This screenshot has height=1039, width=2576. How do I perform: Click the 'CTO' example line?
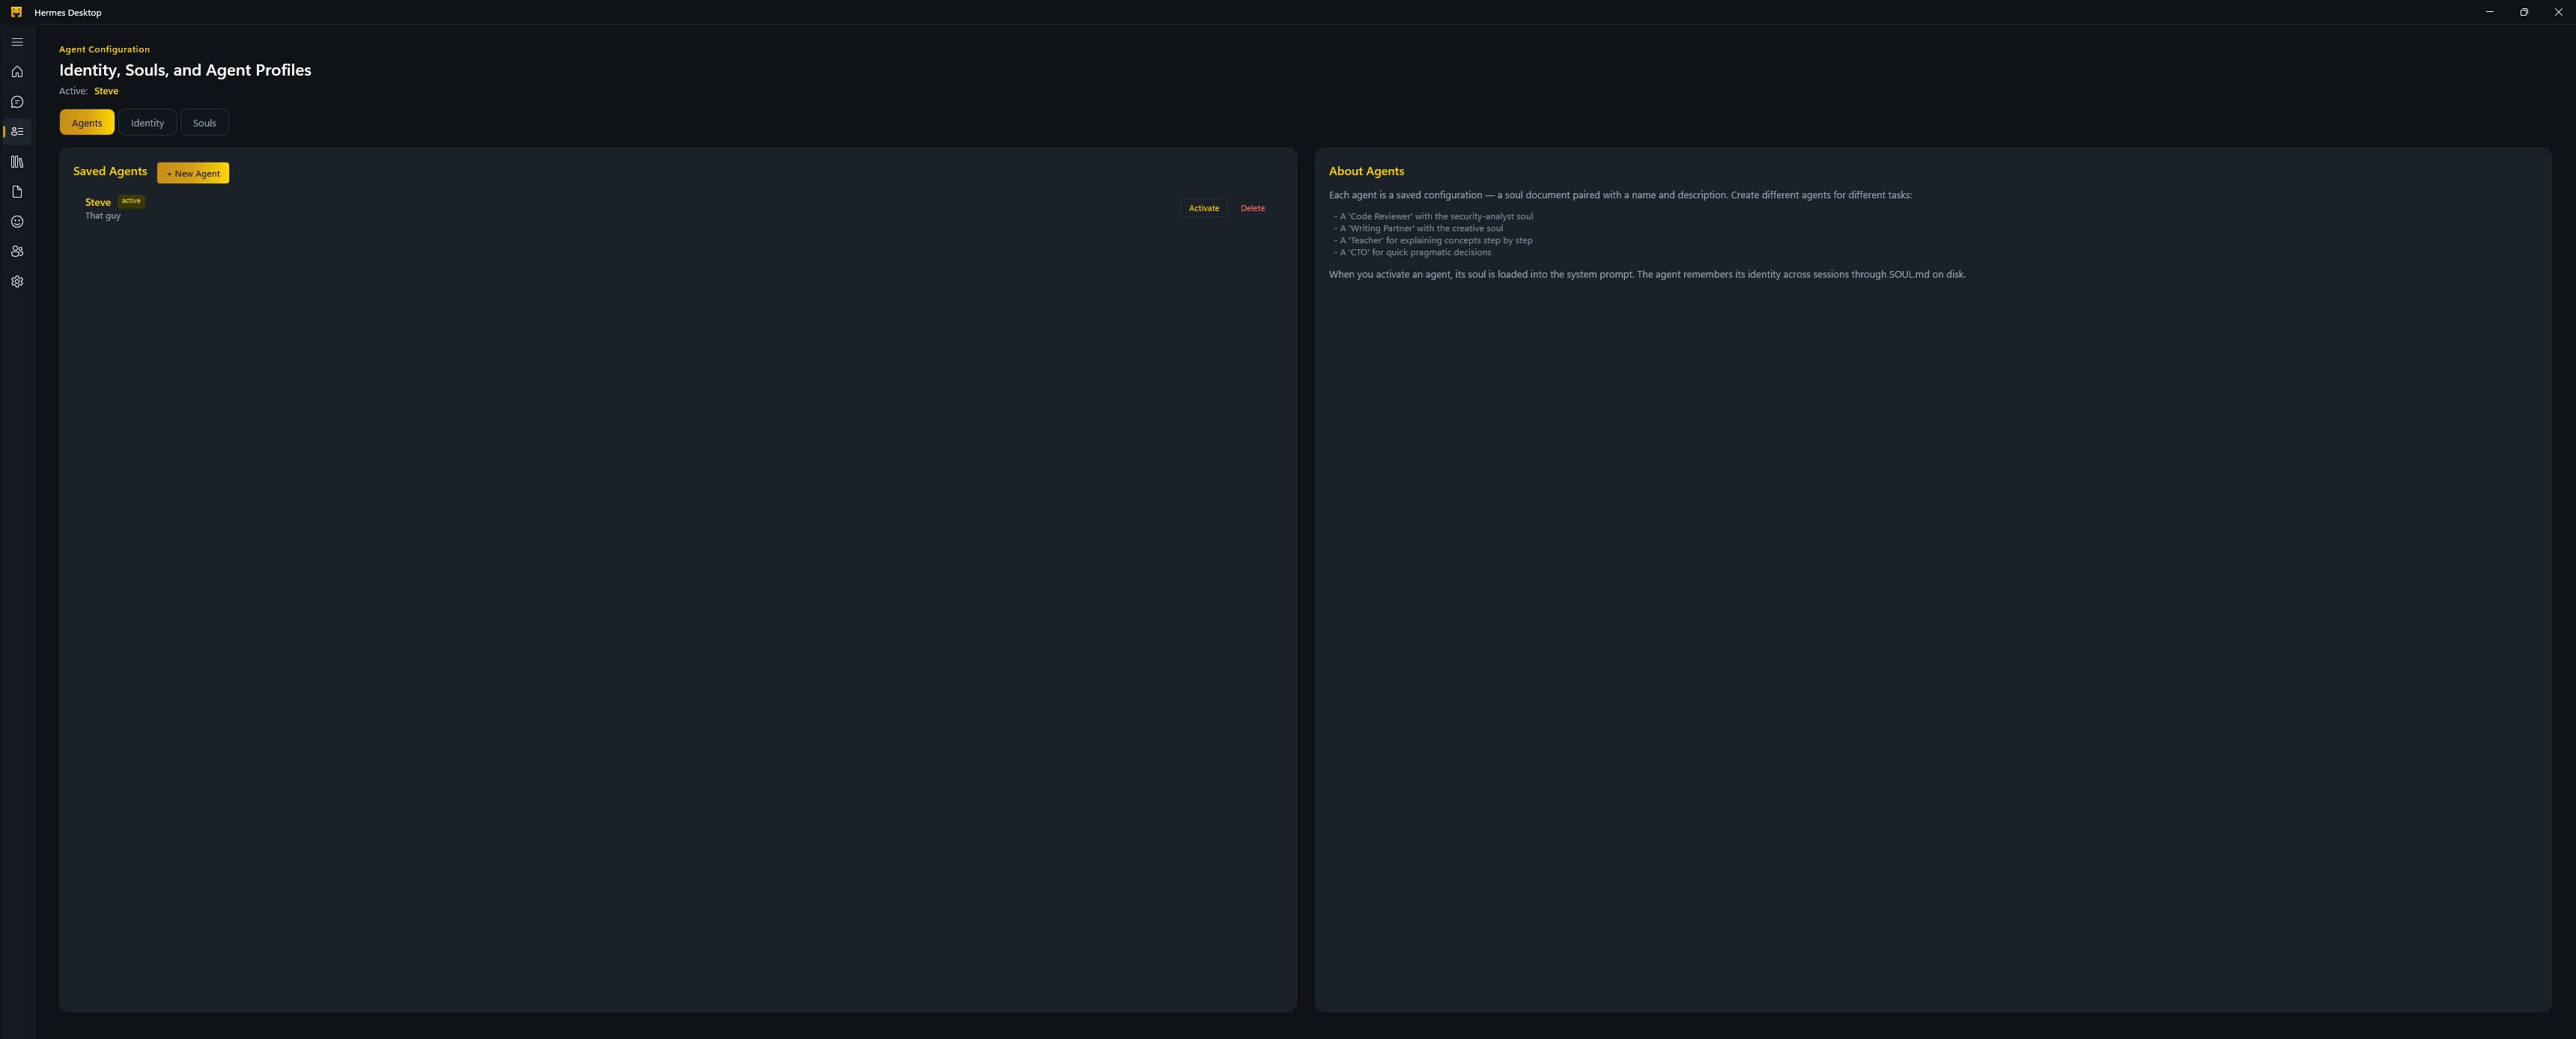1412,252
